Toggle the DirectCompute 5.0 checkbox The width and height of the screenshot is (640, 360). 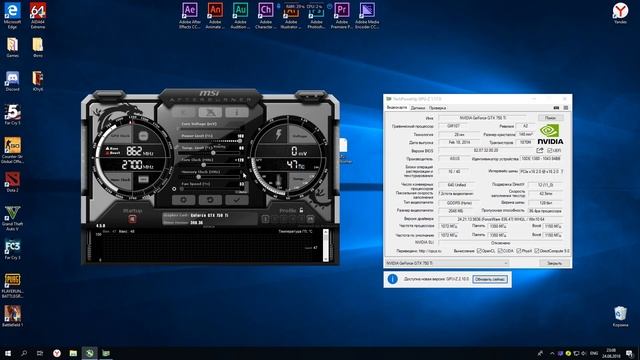click(x=537, y=251)
